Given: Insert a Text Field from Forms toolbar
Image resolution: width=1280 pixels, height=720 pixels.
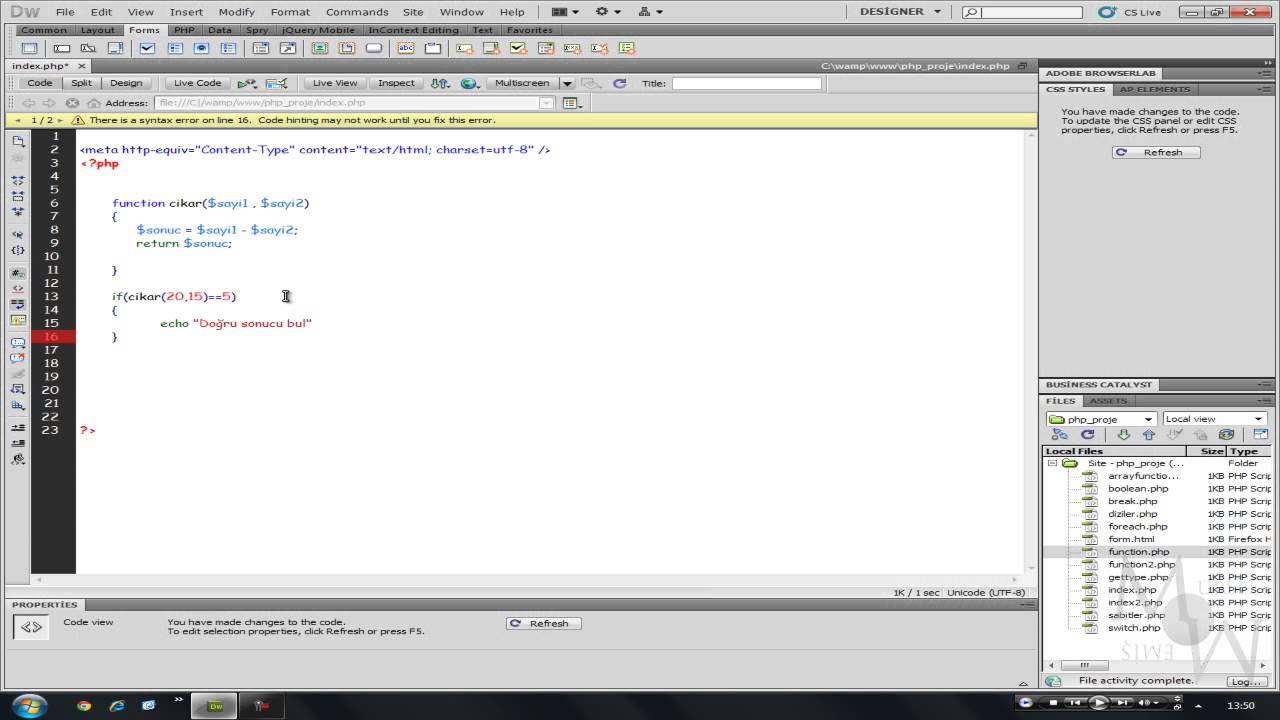Looking at the screenshot, I should [x=62, y=48].
